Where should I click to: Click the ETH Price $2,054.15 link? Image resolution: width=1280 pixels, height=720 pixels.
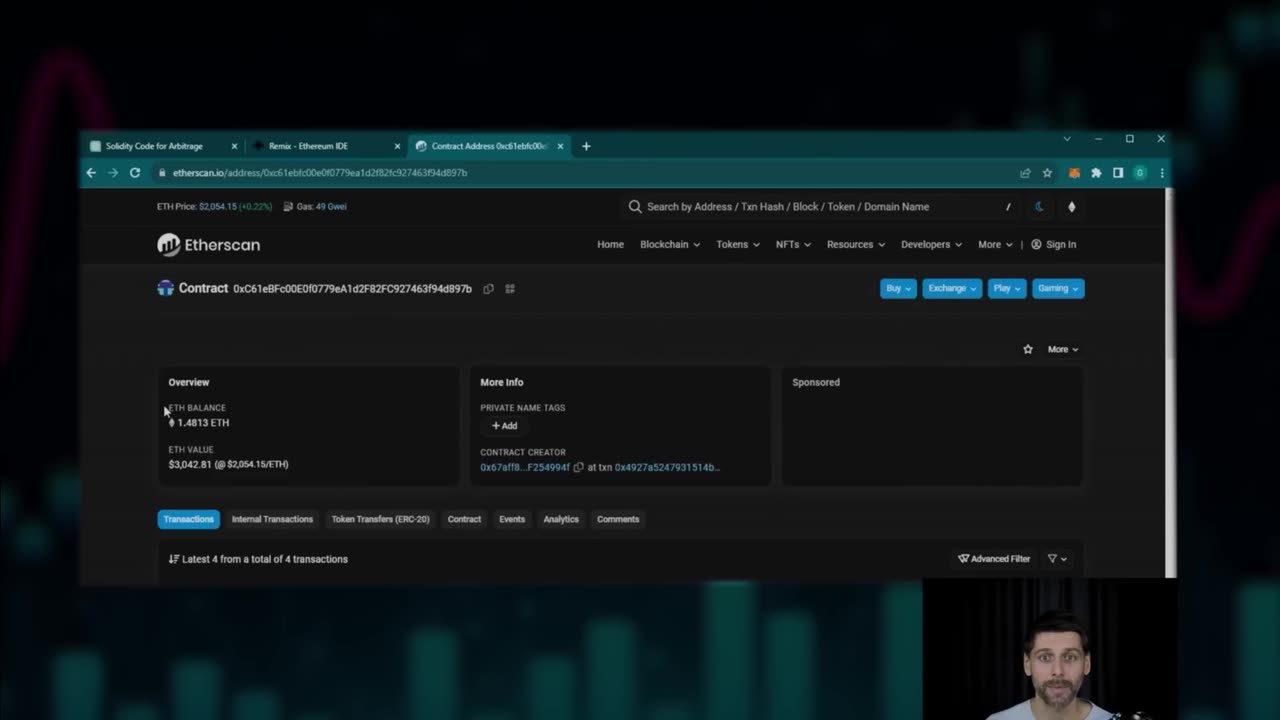coord(218,207)
